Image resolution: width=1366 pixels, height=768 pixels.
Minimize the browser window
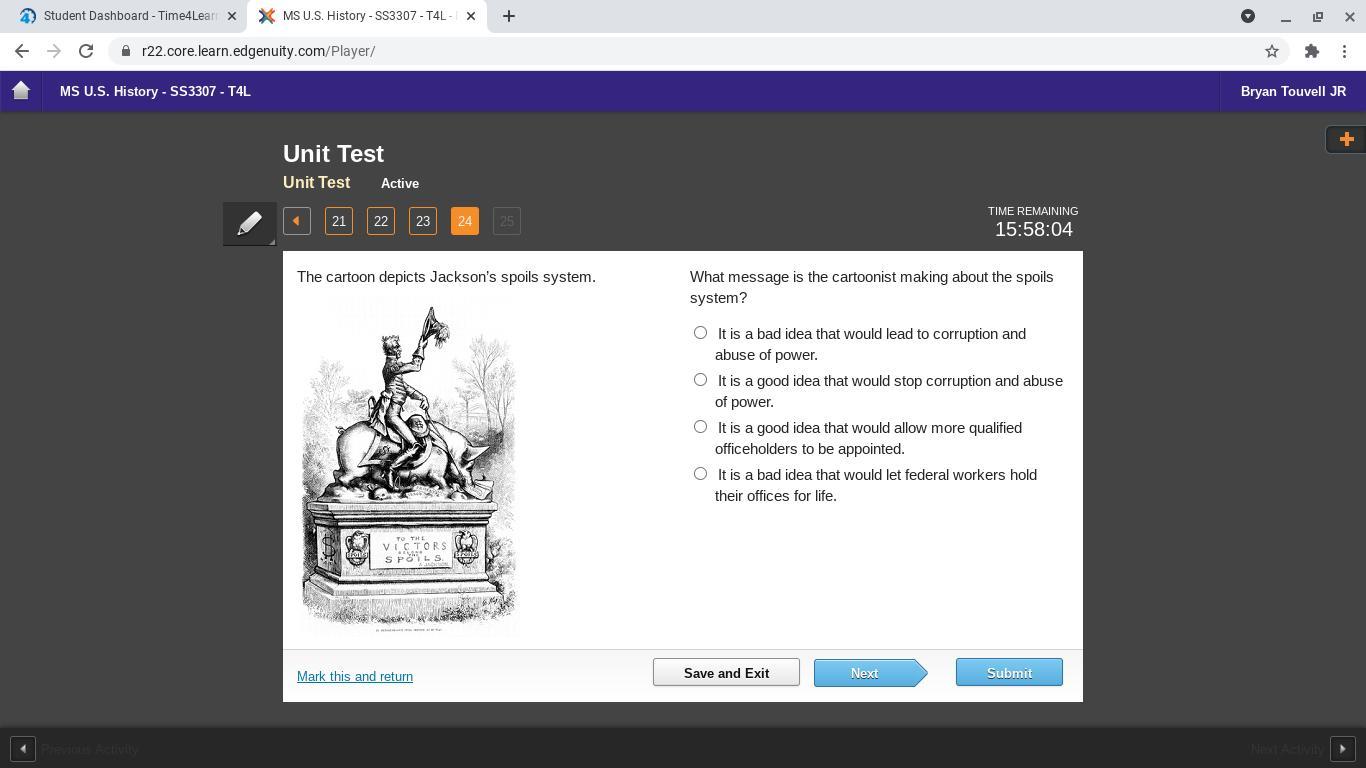coord(1286,16)
